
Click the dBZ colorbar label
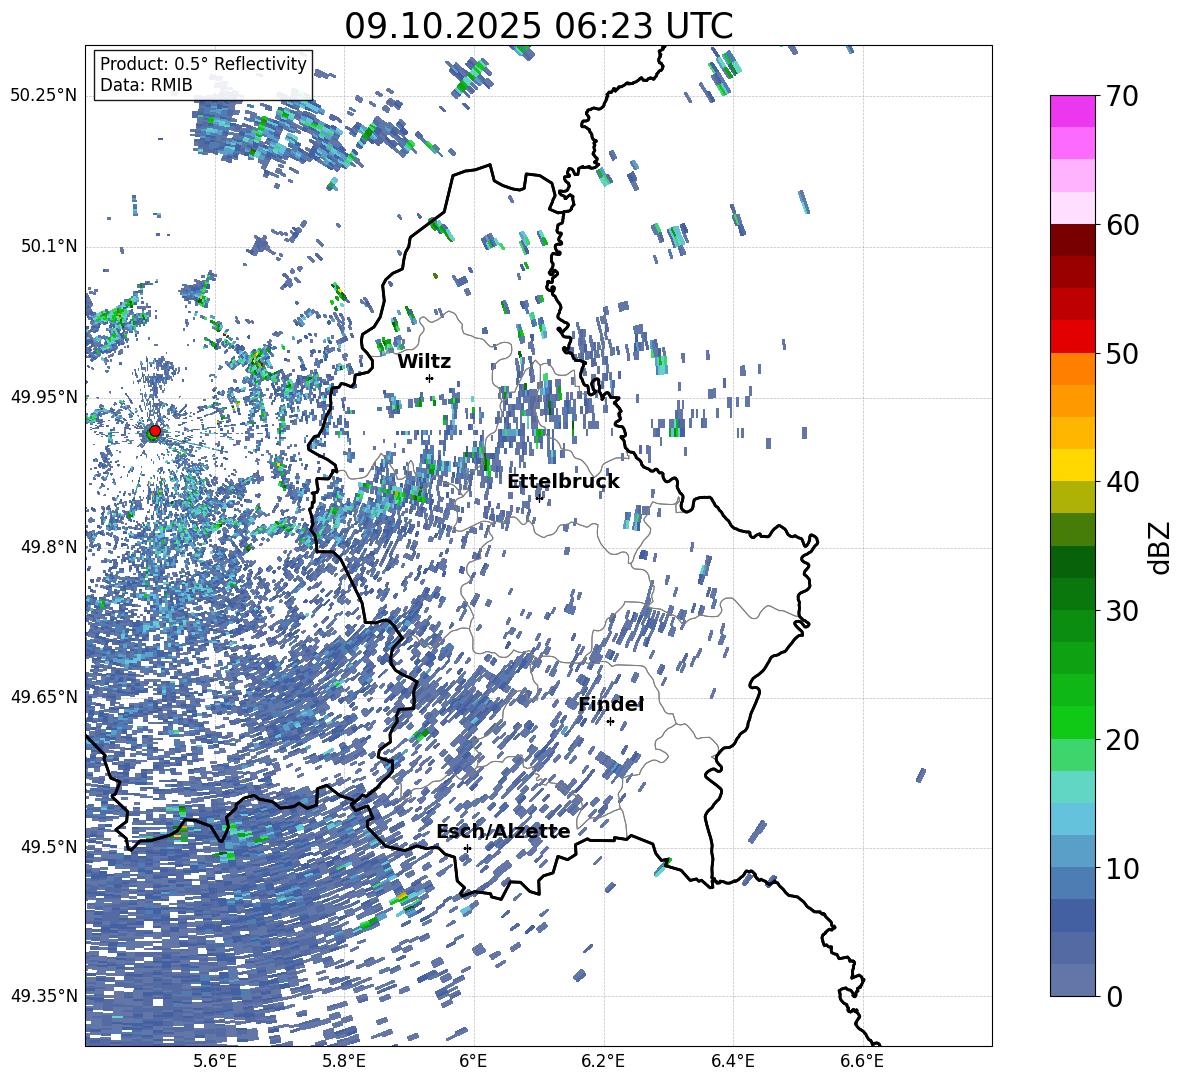click(x=1159, y=546)
